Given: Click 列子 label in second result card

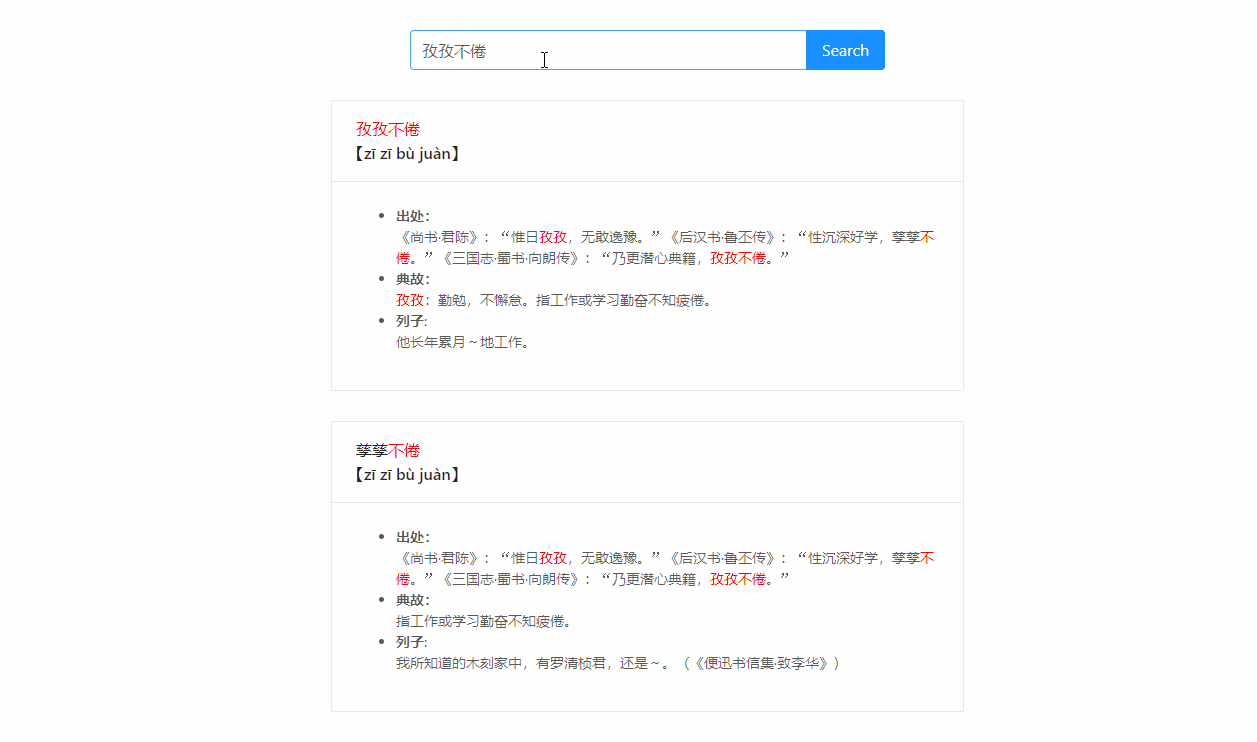Looking at the screenshot, I should (412, 642).
